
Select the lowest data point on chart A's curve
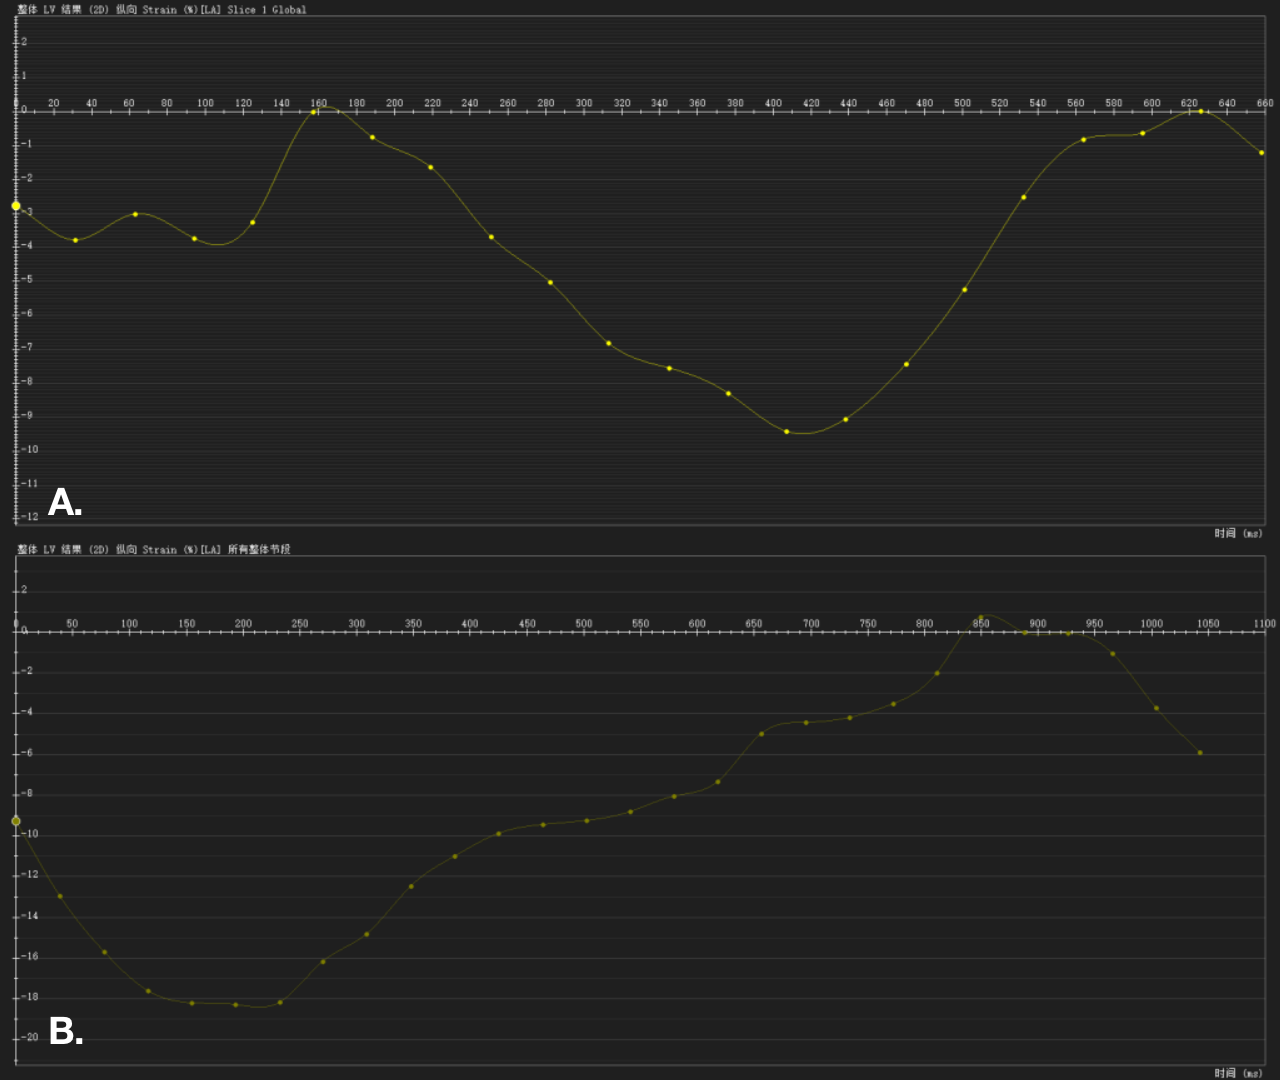tap(787, 432)
